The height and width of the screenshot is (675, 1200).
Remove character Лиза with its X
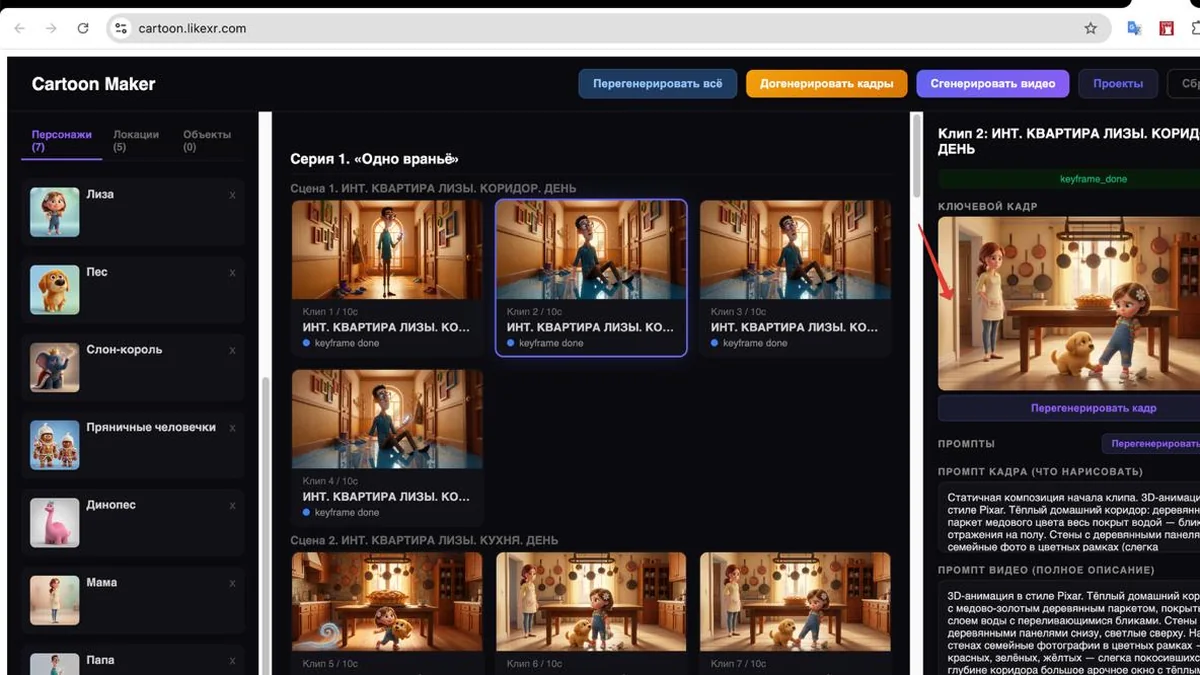(232, 195)
